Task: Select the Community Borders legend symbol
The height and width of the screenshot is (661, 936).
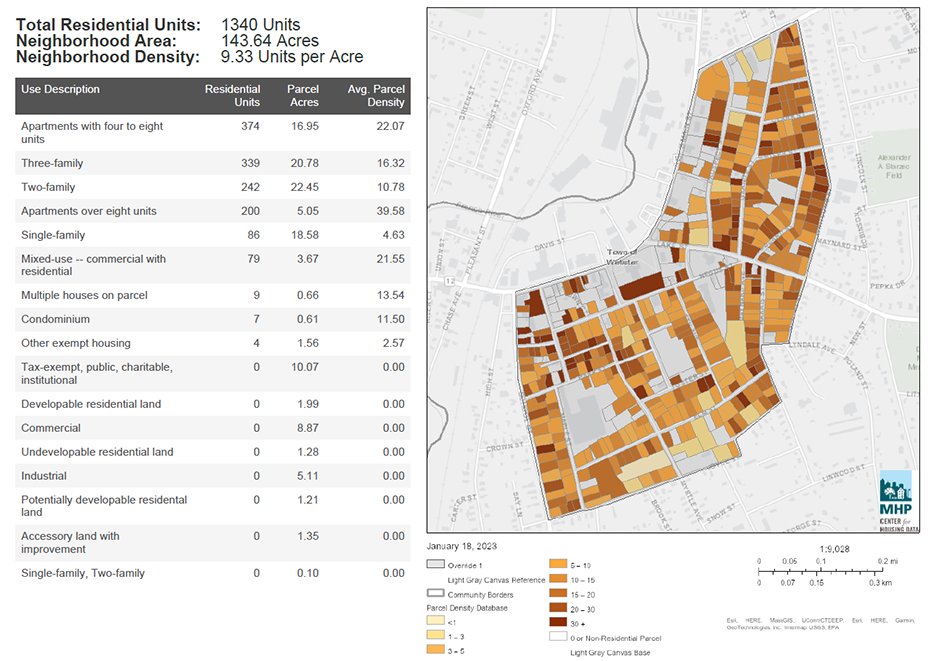Action: pyautogui.click(x=435, y=594)
